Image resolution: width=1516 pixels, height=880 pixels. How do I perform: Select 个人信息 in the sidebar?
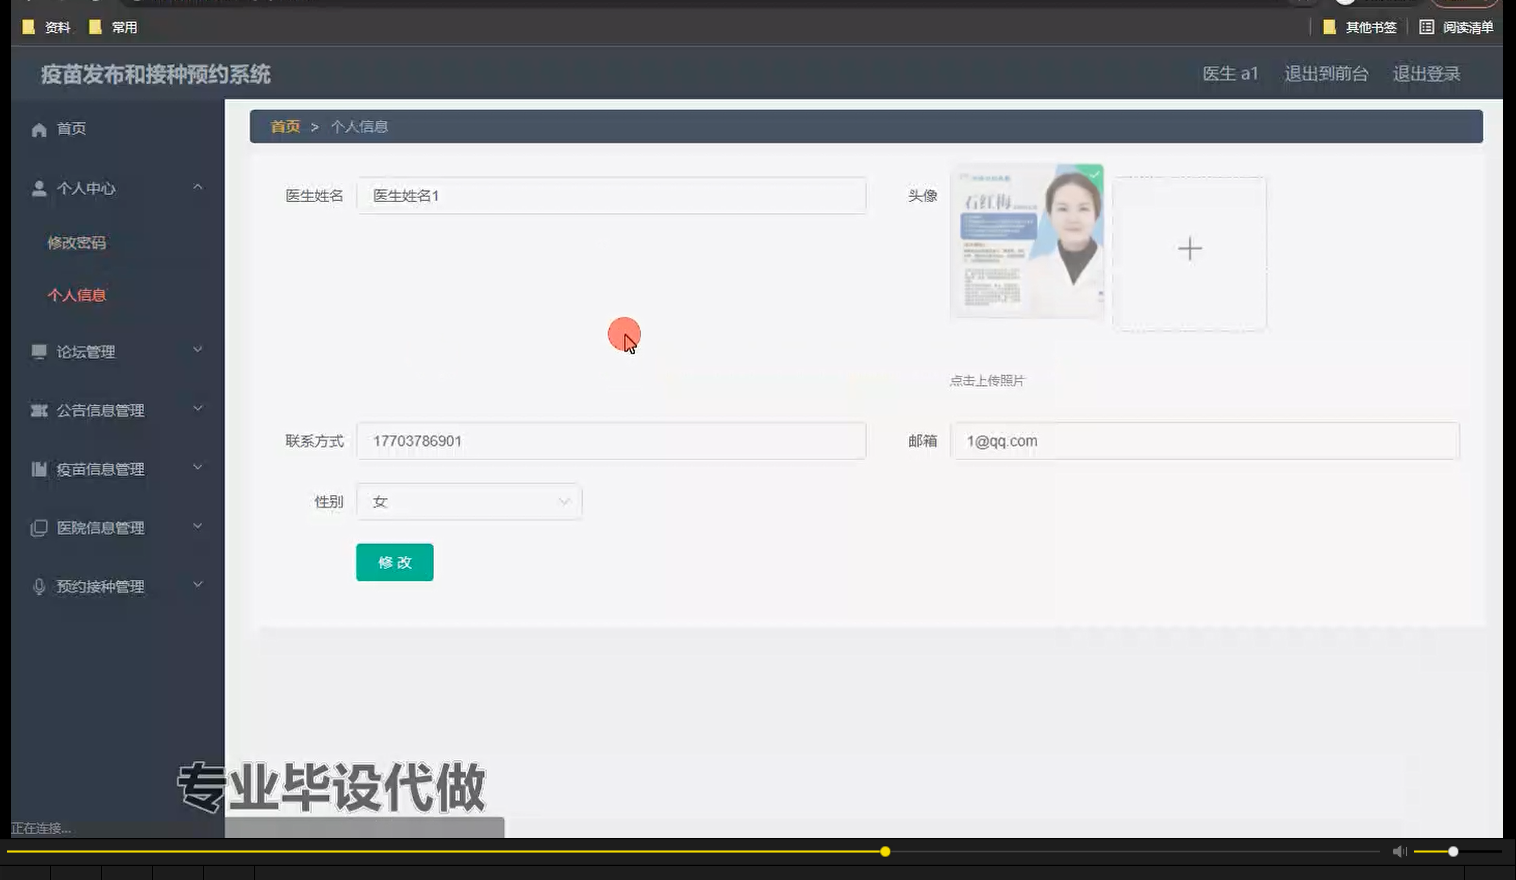tap(75, 295)
